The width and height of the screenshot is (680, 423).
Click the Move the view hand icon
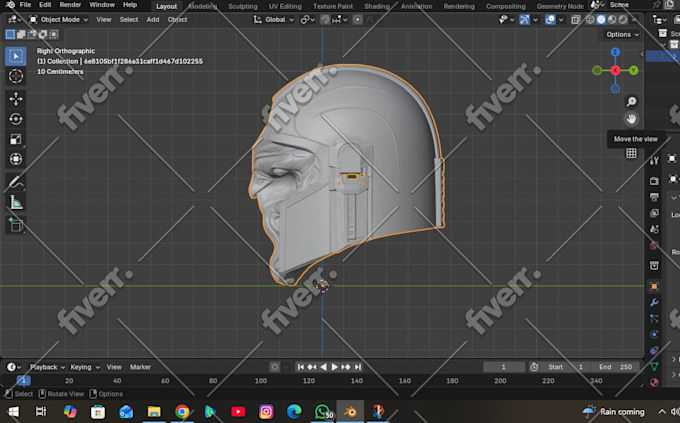[x=631, y=118]
